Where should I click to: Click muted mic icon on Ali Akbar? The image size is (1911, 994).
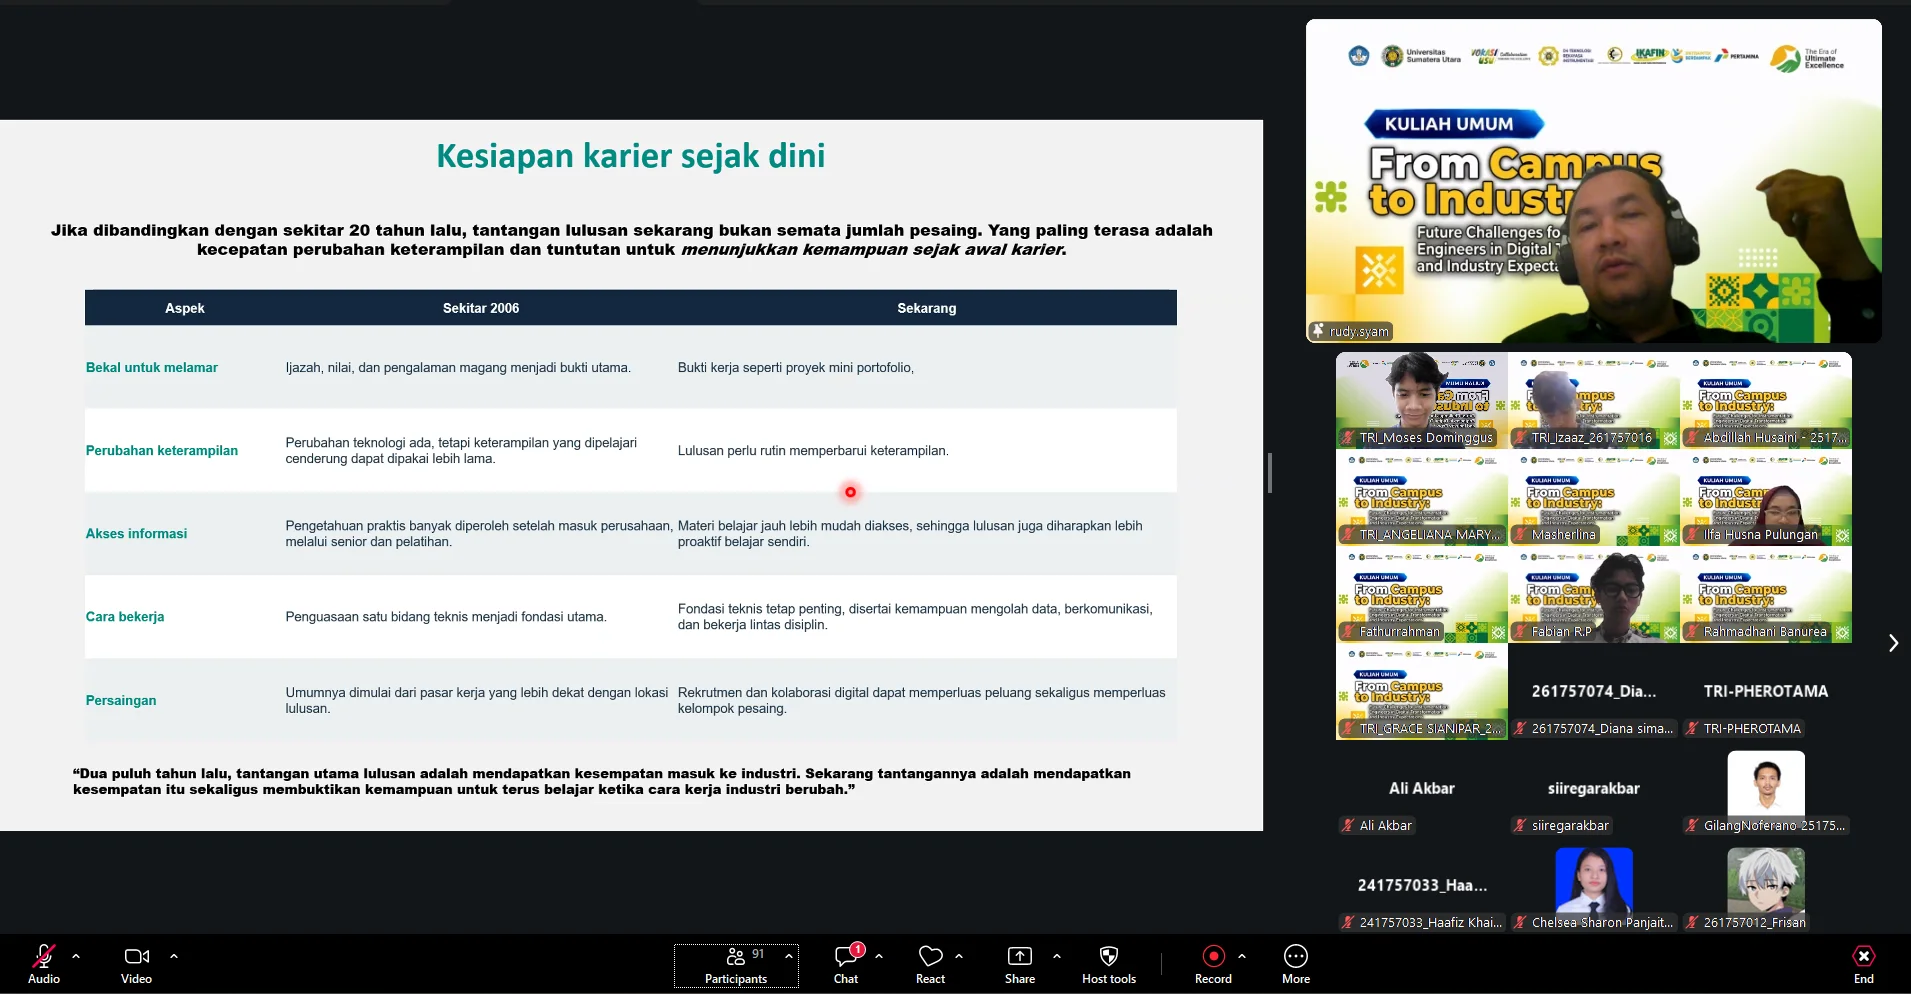(x=1348, y=826)
